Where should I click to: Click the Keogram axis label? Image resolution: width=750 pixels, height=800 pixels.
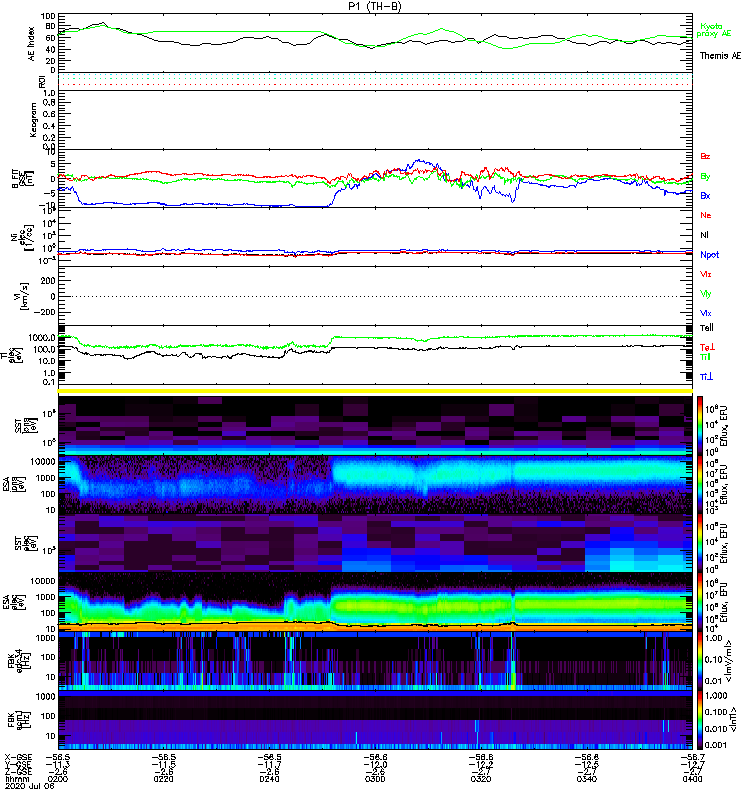point(33,120)
